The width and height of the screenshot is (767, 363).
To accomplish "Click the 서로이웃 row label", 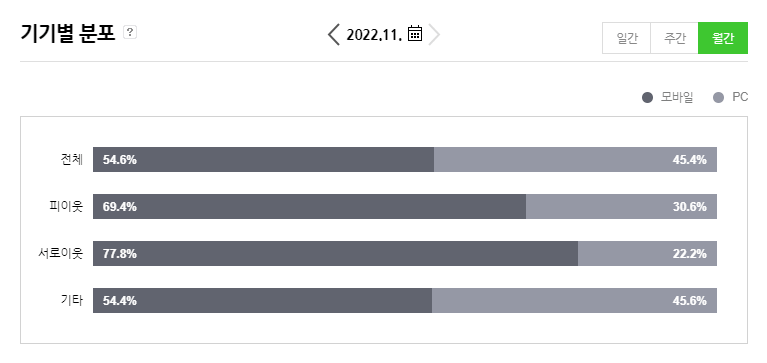I will [61, 253].
